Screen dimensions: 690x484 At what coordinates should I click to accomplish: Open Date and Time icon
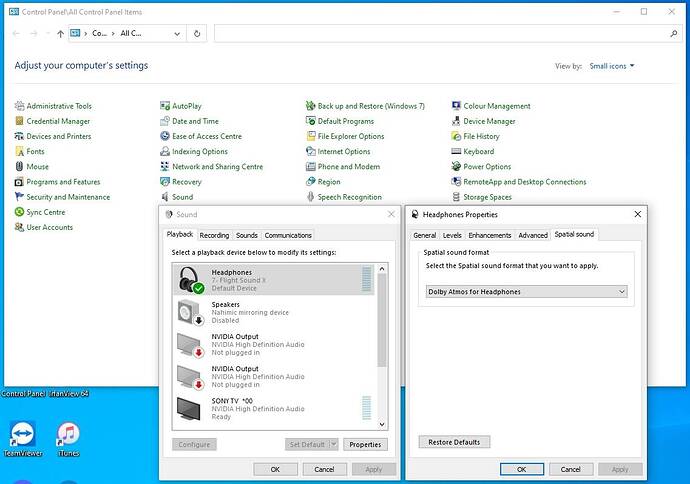pos(165,121)
